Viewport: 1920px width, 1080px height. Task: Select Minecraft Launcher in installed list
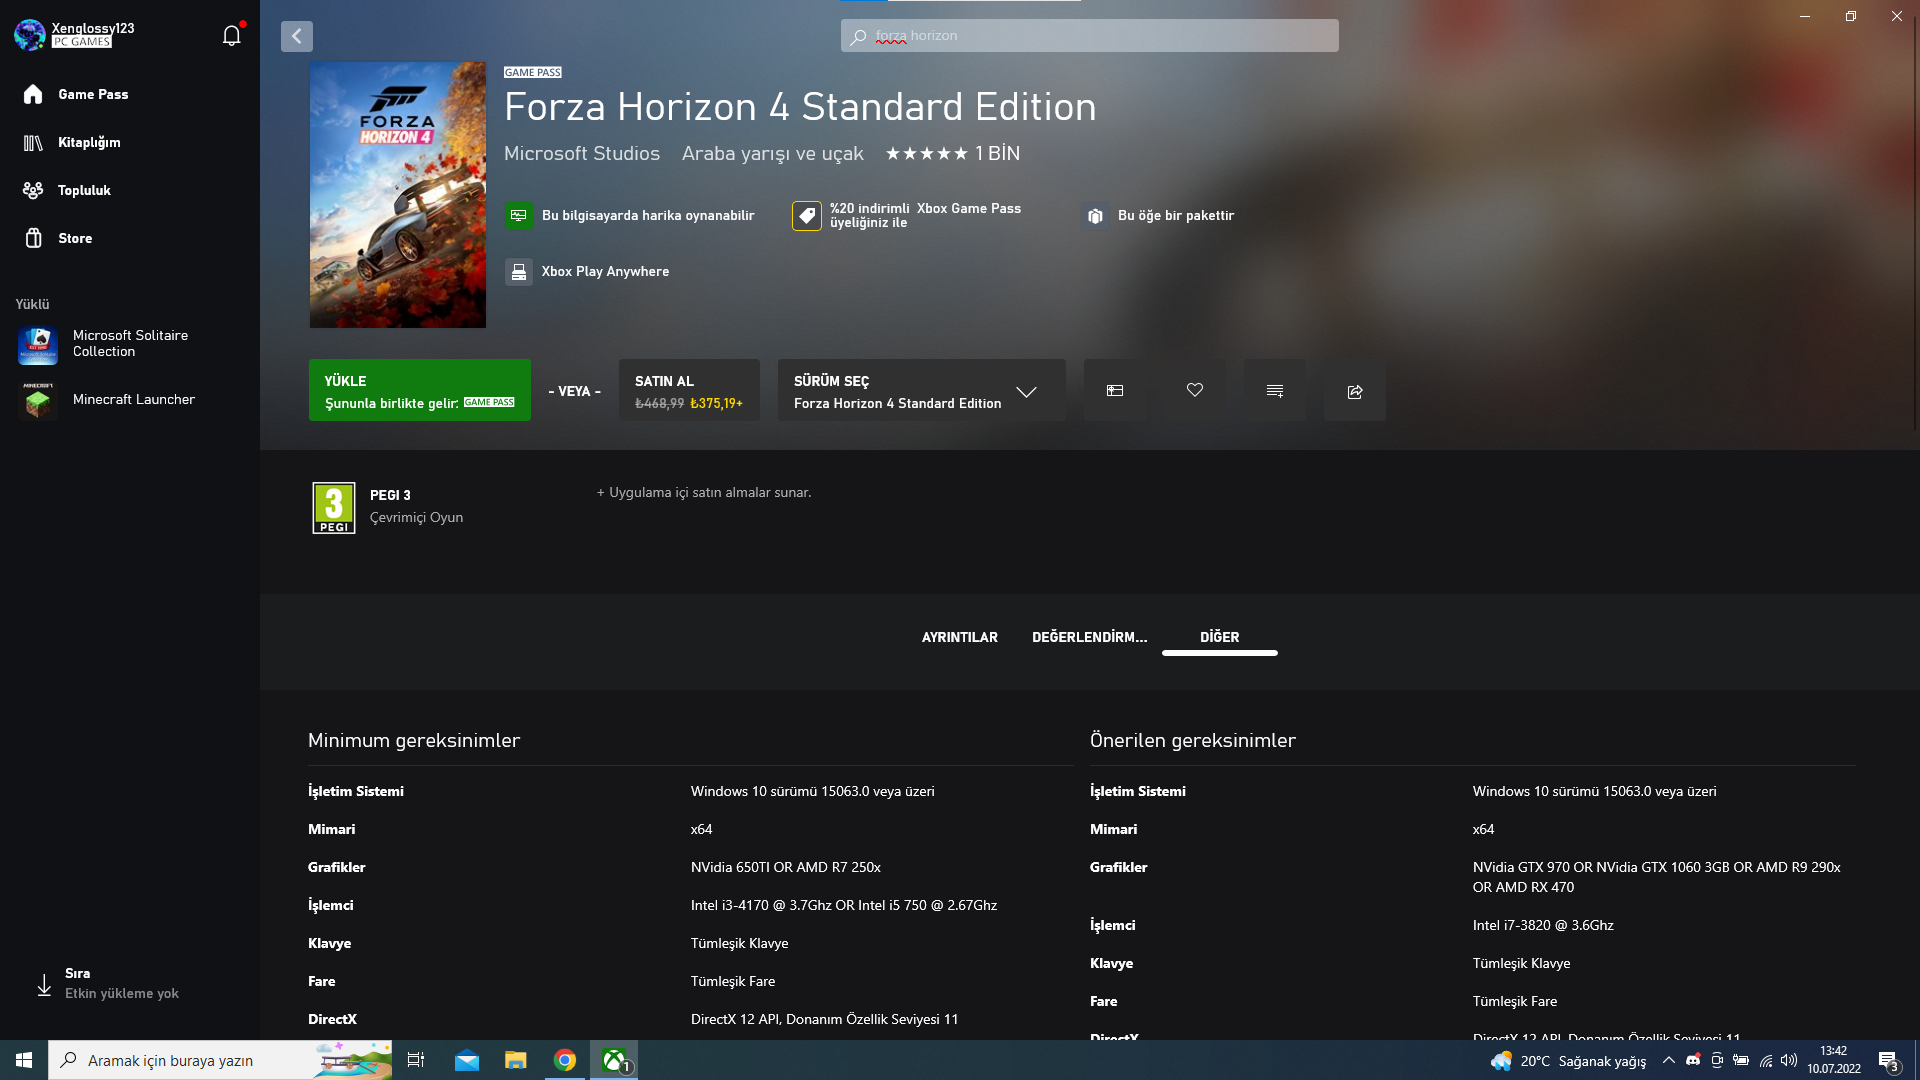[x=133, y=400]
